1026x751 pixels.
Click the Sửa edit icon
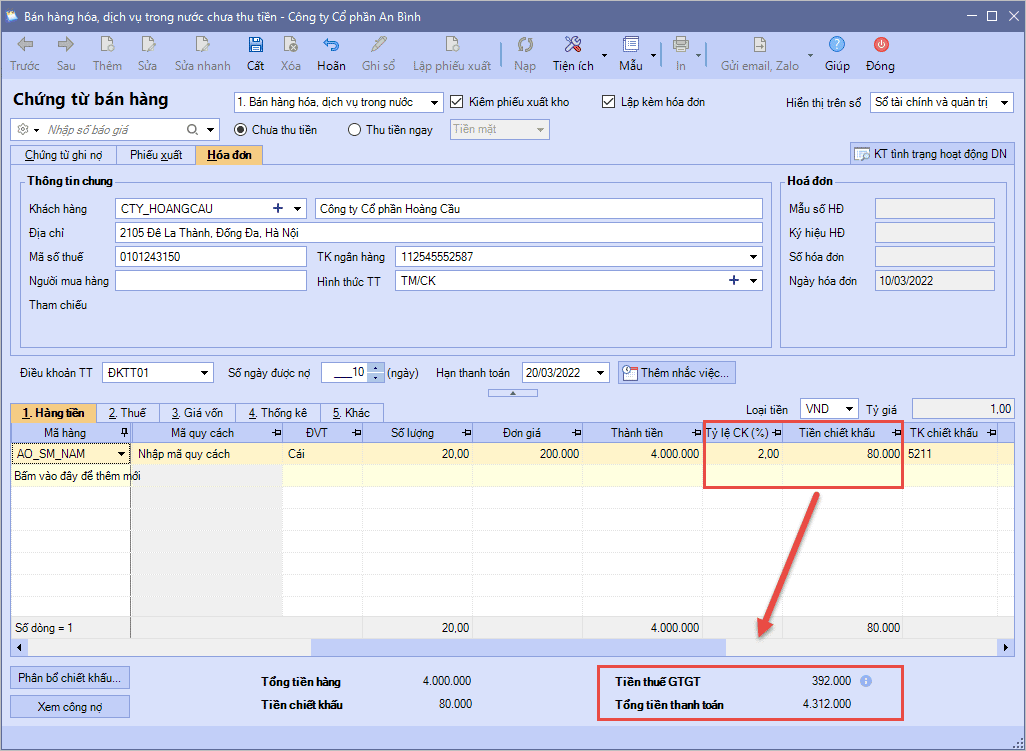(x=148, y=44)
